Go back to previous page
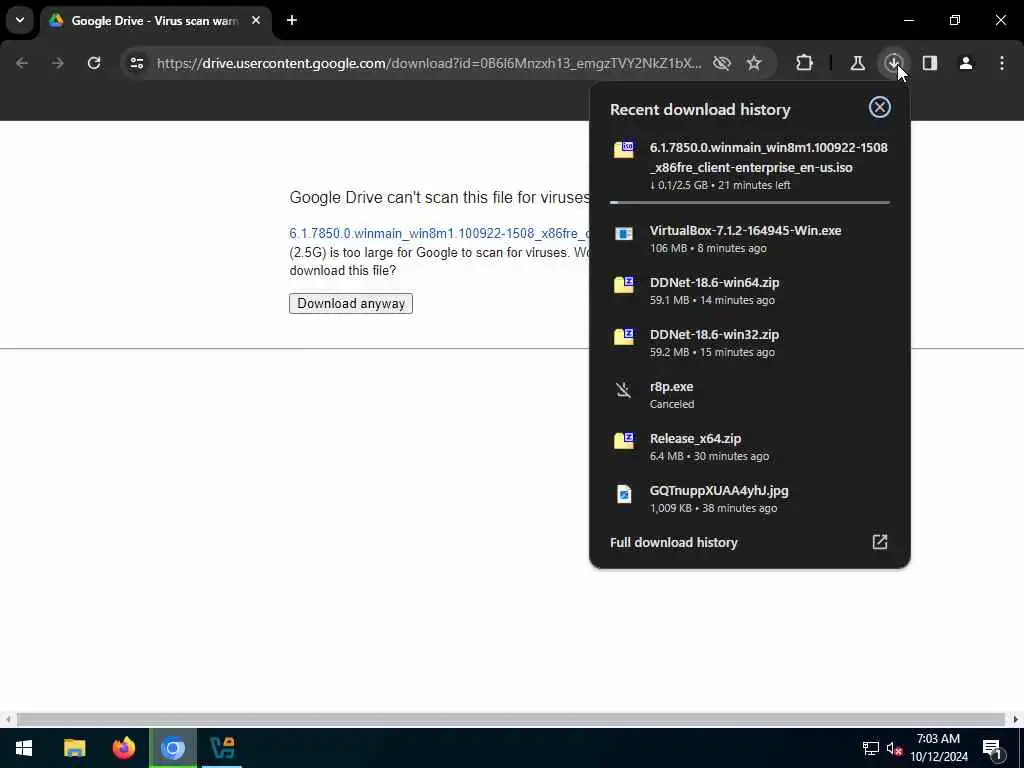1024x768 pixels. pos(22,63)
